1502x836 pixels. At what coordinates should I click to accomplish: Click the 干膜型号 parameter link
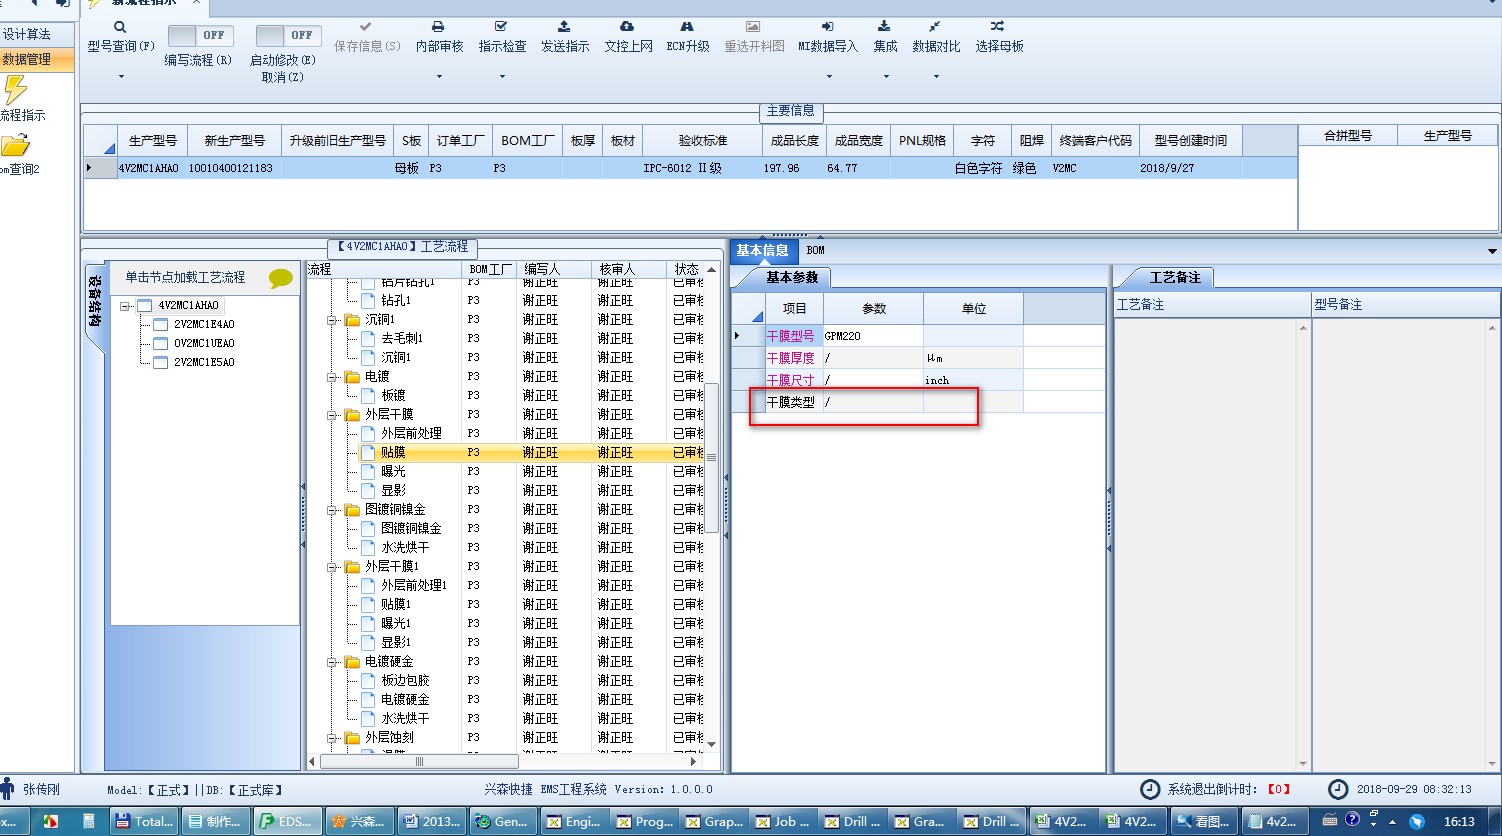coord(790,336)
